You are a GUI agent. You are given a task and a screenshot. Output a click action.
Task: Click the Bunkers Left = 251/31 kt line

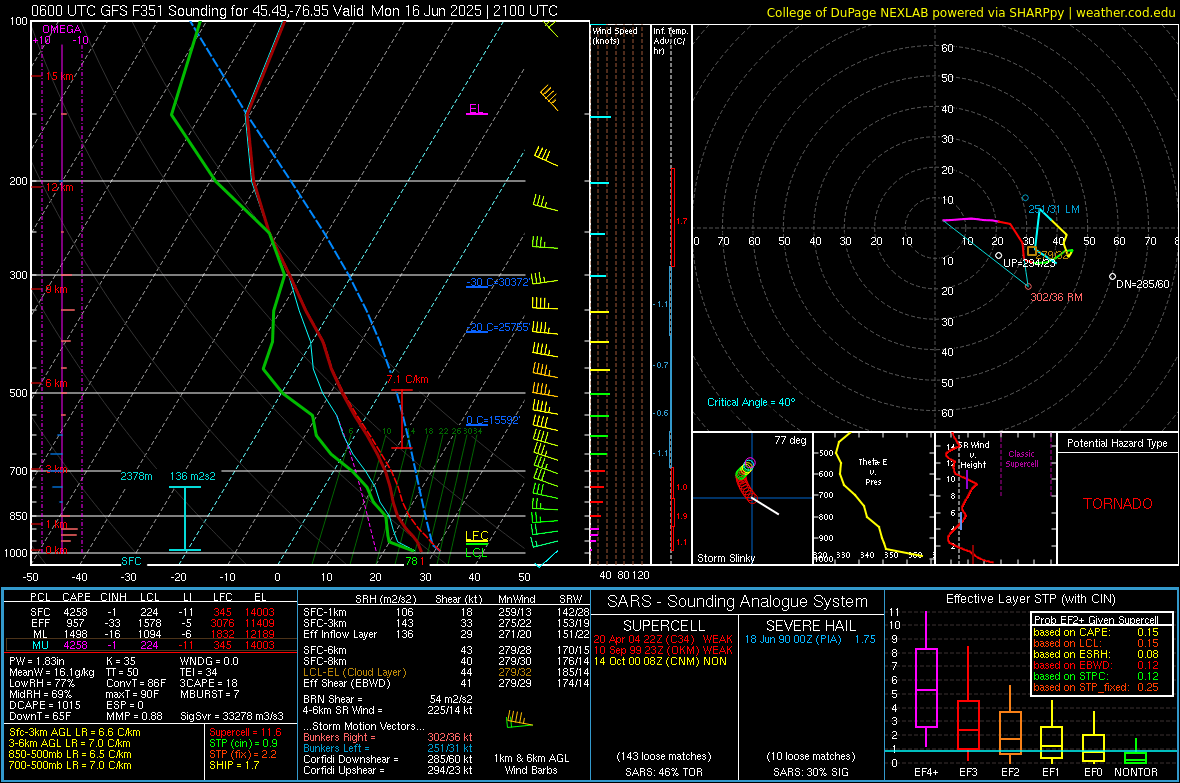point(388,748)
